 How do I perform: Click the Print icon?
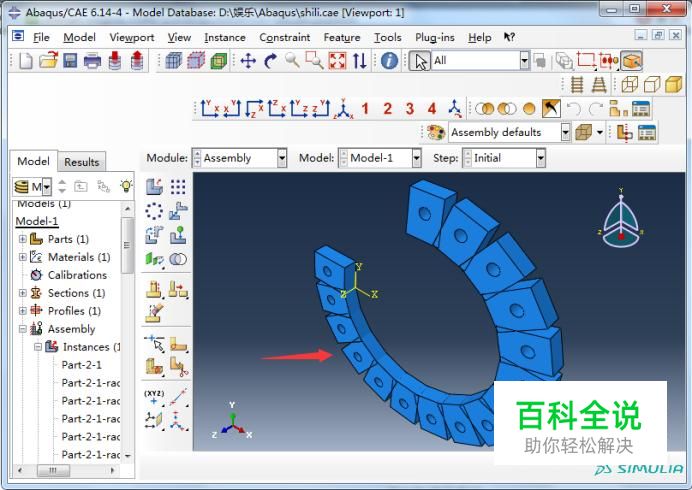92,60
